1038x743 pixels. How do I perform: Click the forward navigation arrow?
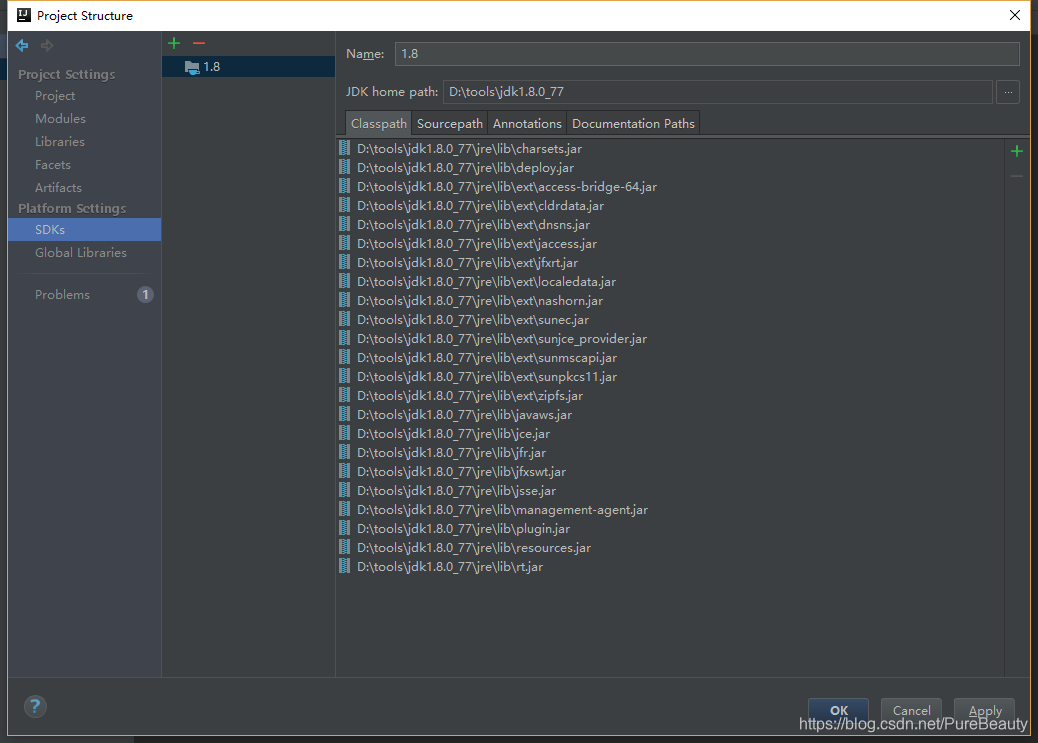pos(47,45)
